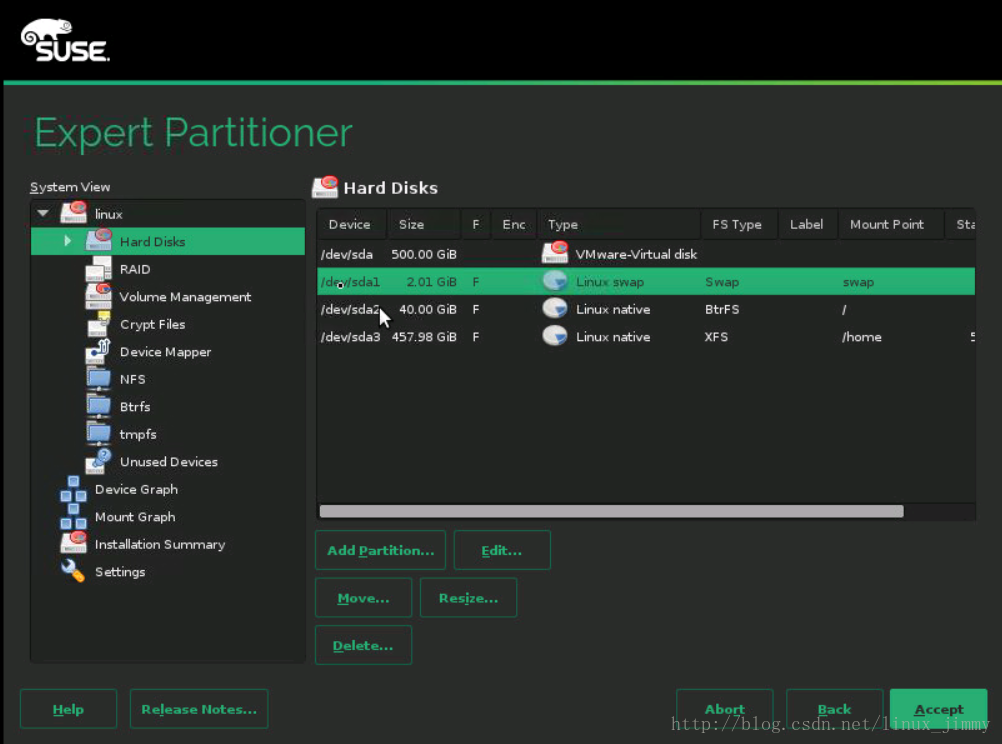Open Help
This screenshot has height=744, width=1002.
click(68, 709)
